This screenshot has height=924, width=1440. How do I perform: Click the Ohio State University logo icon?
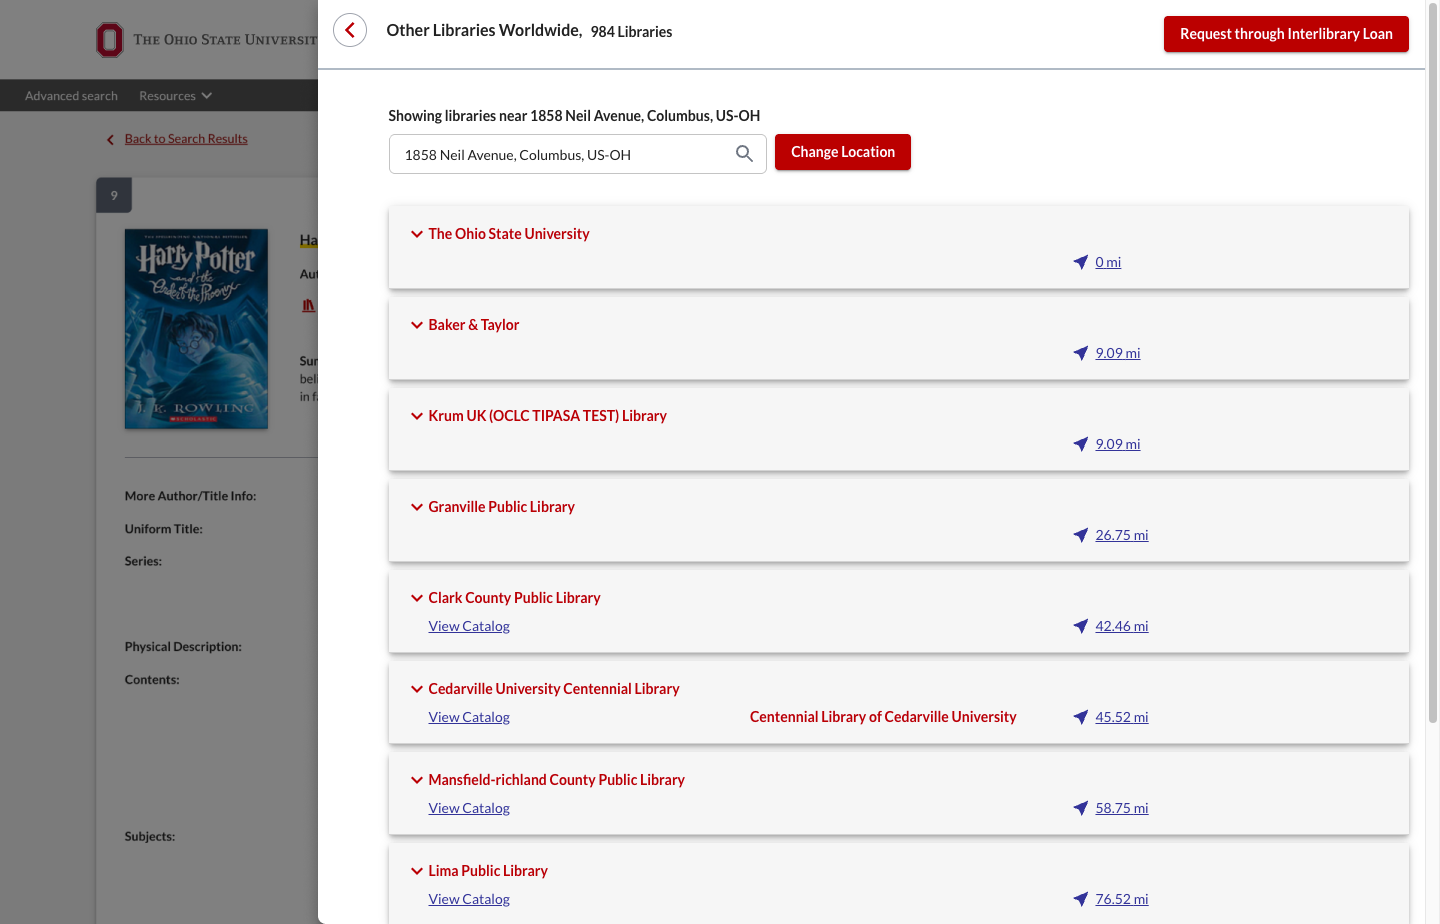[109, 40]
